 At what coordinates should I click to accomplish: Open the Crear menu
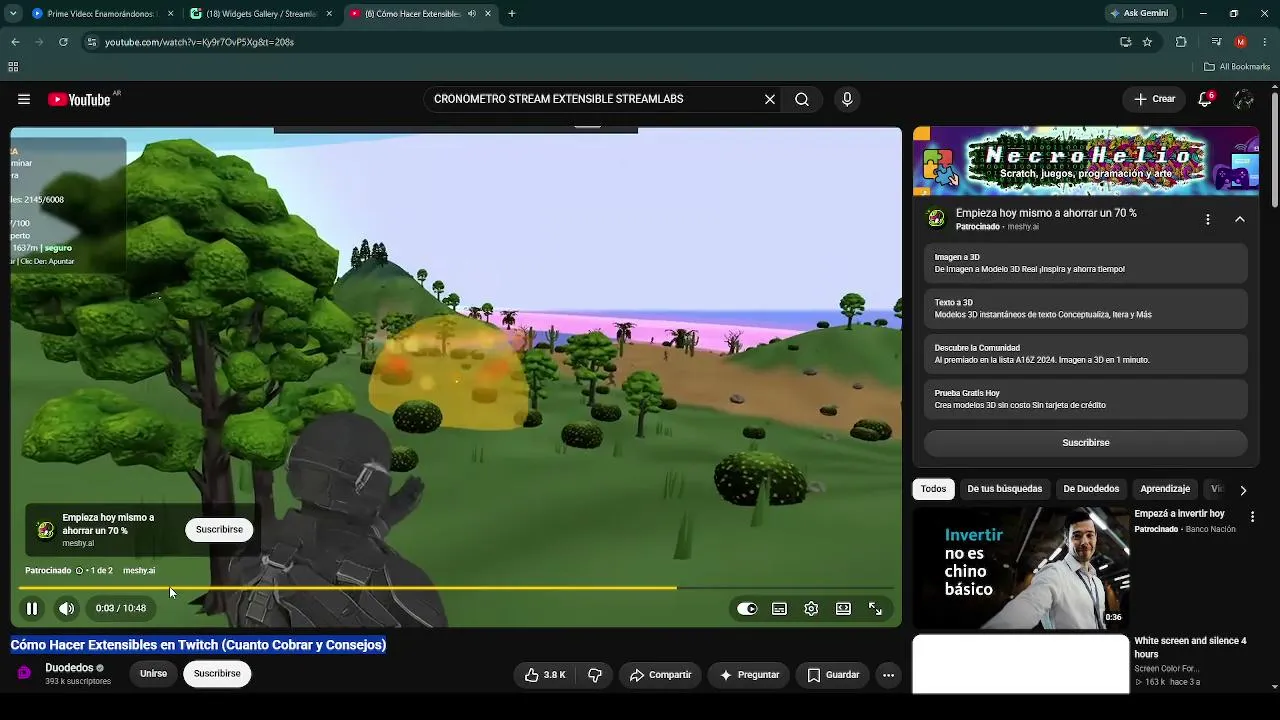click(1154, 99)
